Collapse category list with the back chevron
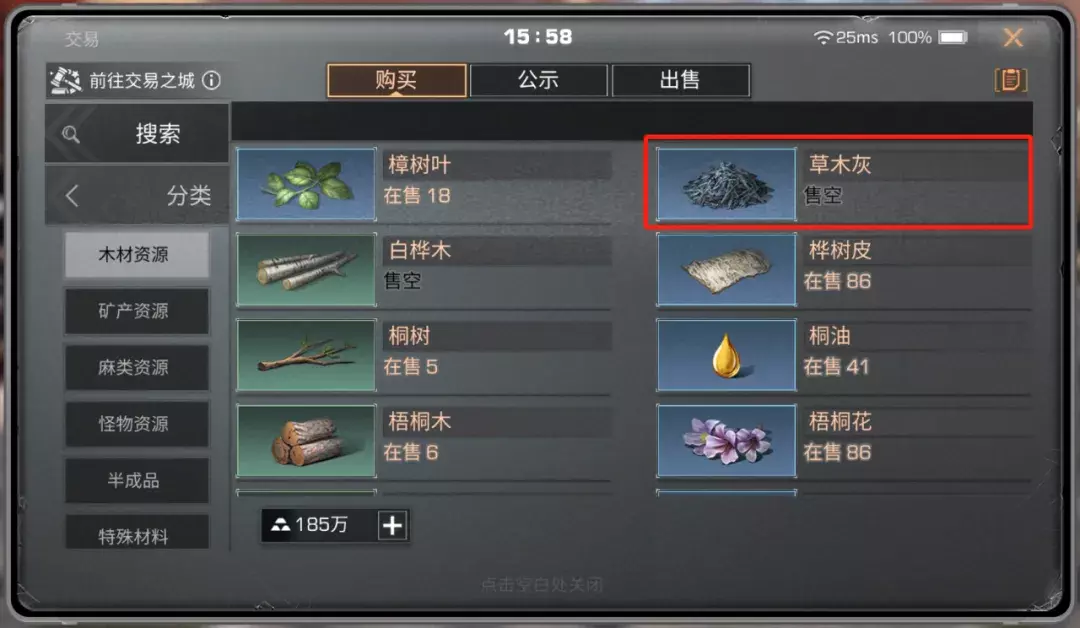This screenshot has width=1080, height=628. tap(72, 196)
